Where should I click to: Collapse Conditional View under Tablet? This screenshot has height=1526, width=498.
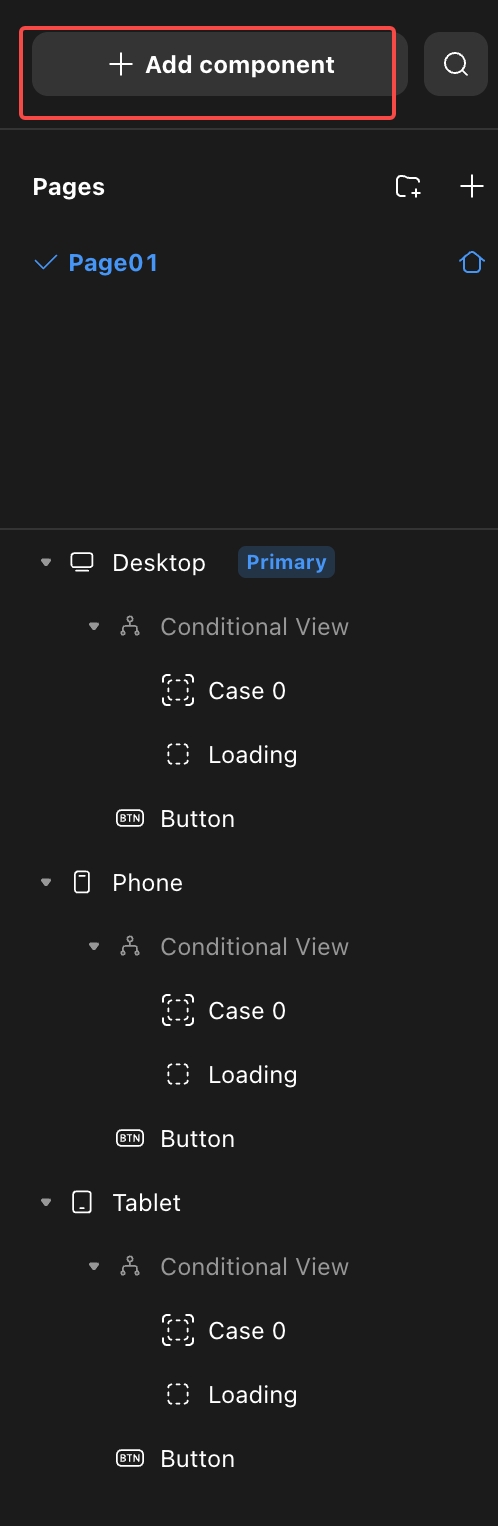[x=94, y=1267]
